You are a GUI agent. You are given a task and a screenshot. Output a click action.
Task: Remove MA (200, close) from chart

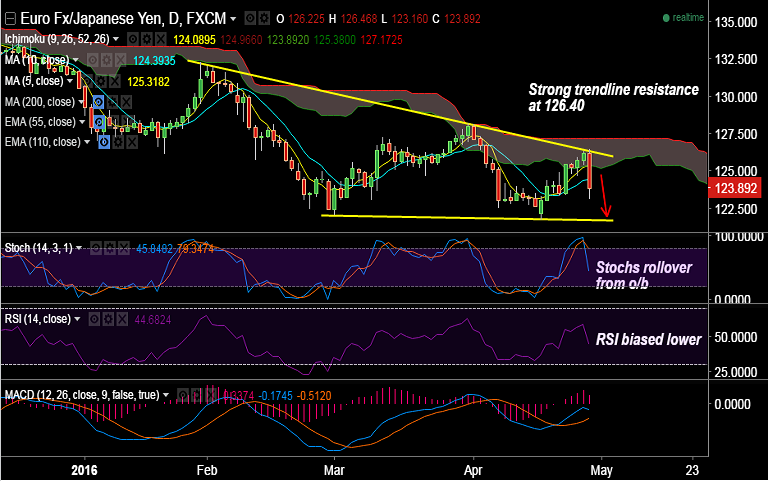(x=126, y=102)
